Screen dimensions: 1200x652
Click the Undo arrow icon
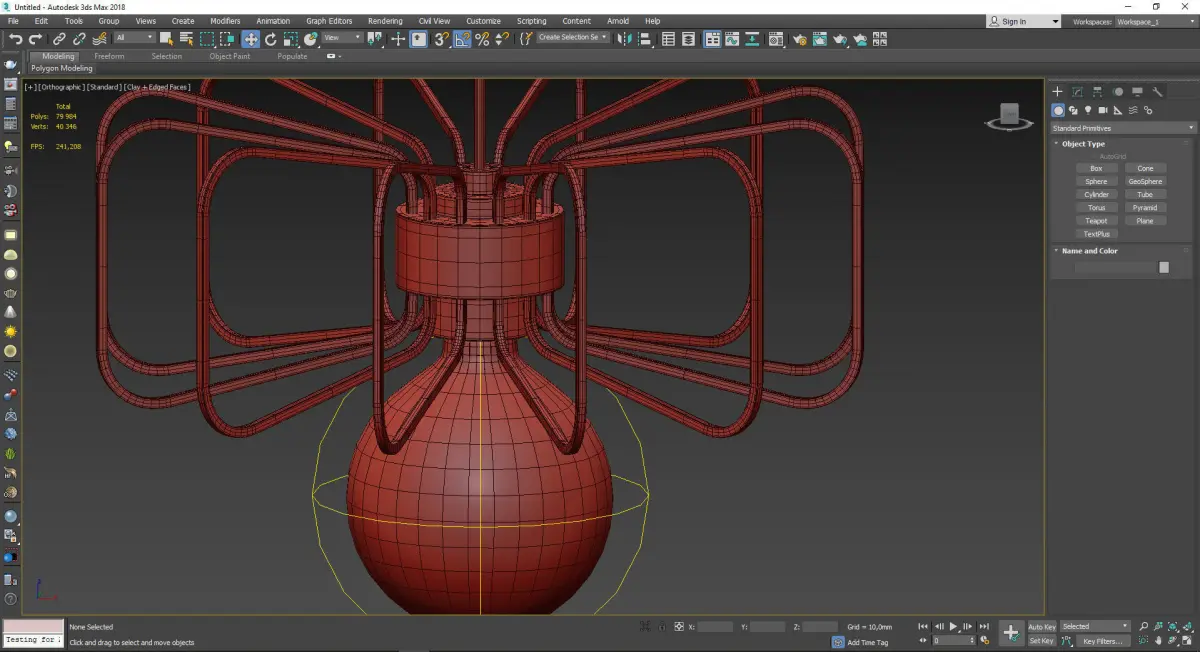tap(16, 39)
